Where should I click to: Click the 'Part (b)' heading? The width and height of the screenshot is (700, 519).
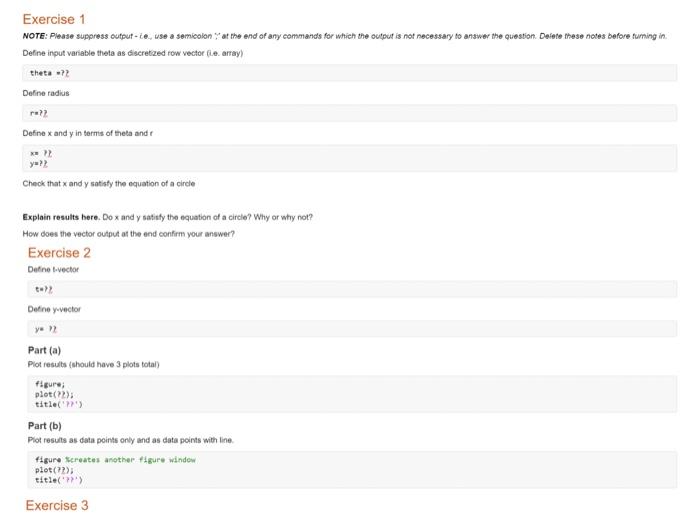[x=45, y=426]
